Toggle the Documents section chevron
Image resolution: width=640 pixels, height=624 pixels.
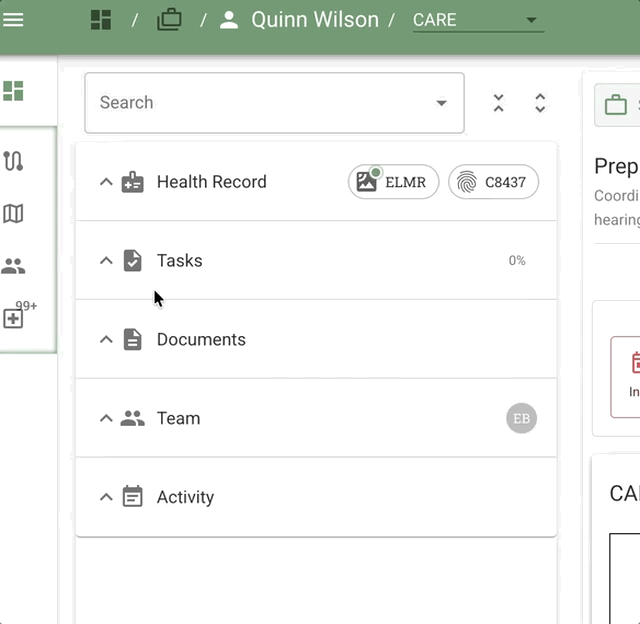tap(106, 340)
